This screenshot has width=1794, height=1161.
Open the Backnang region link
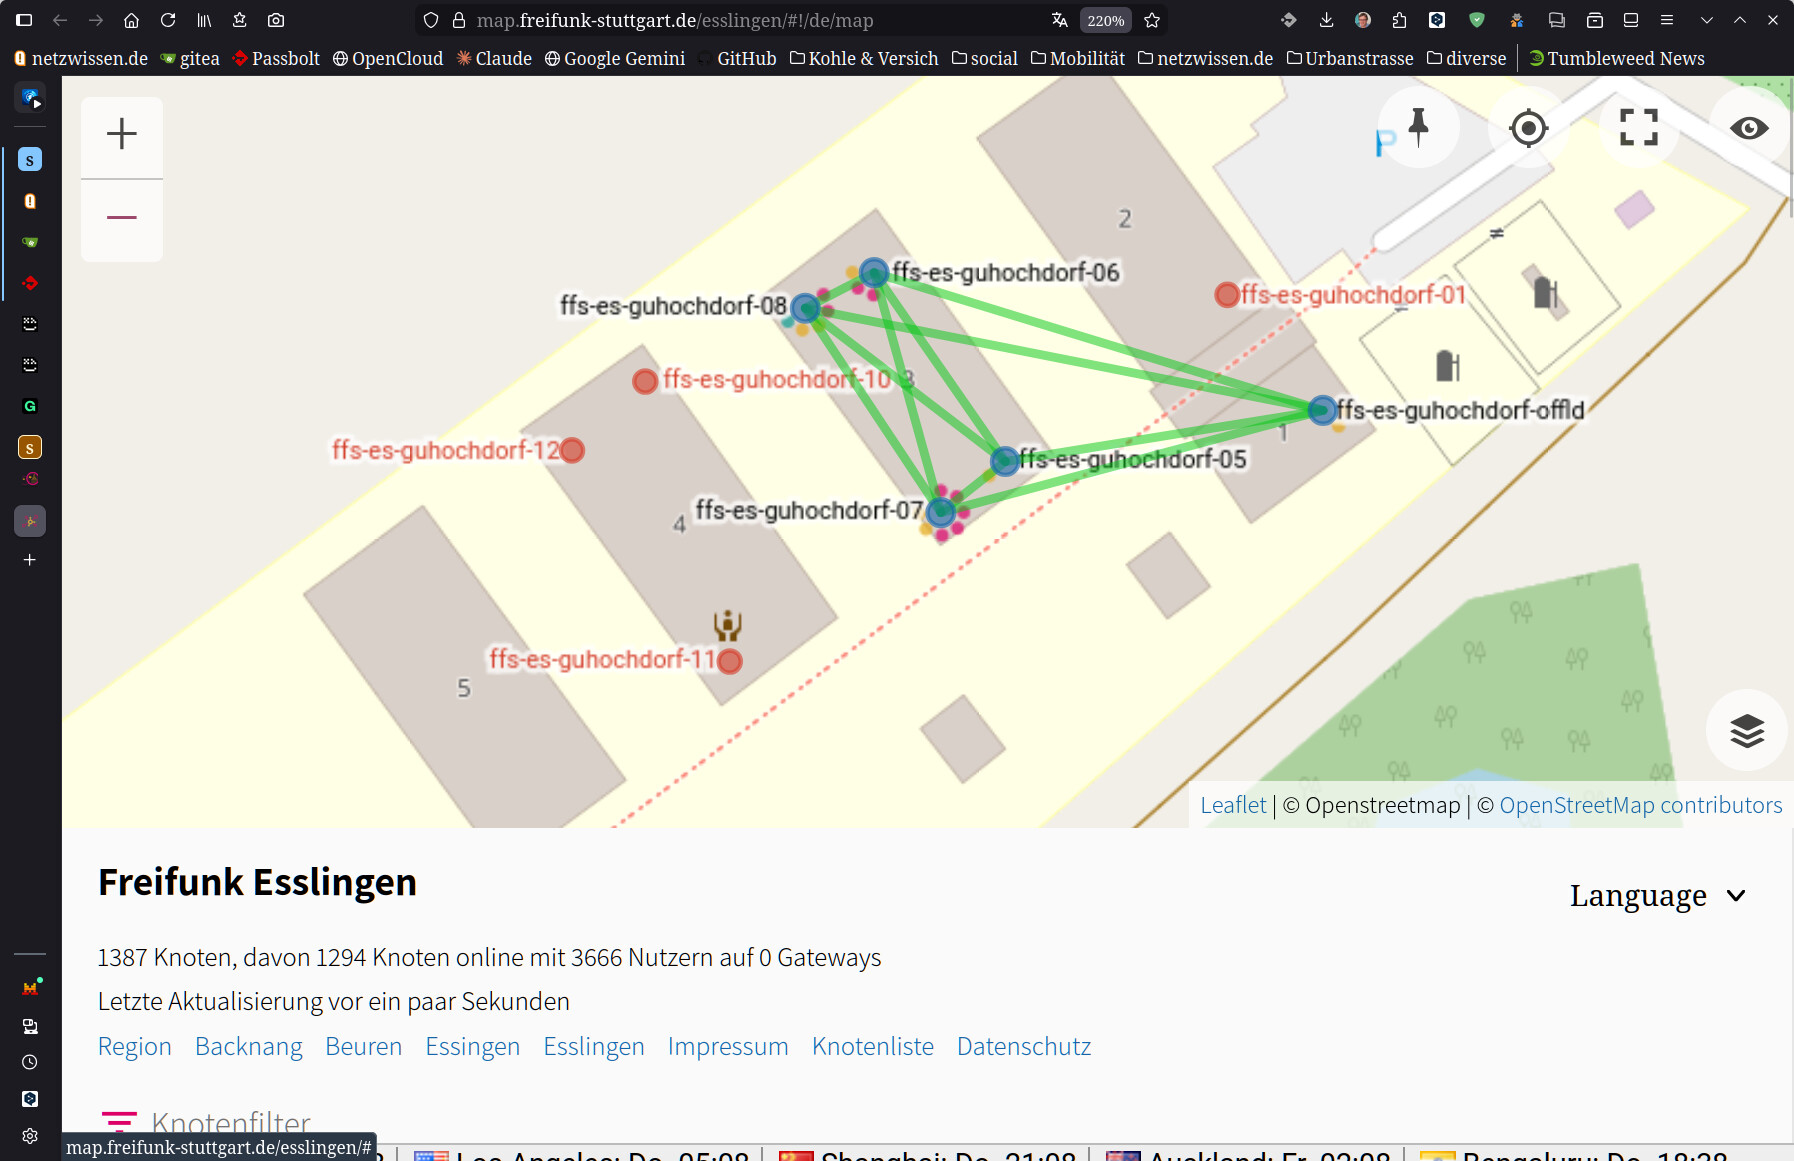248,1046
